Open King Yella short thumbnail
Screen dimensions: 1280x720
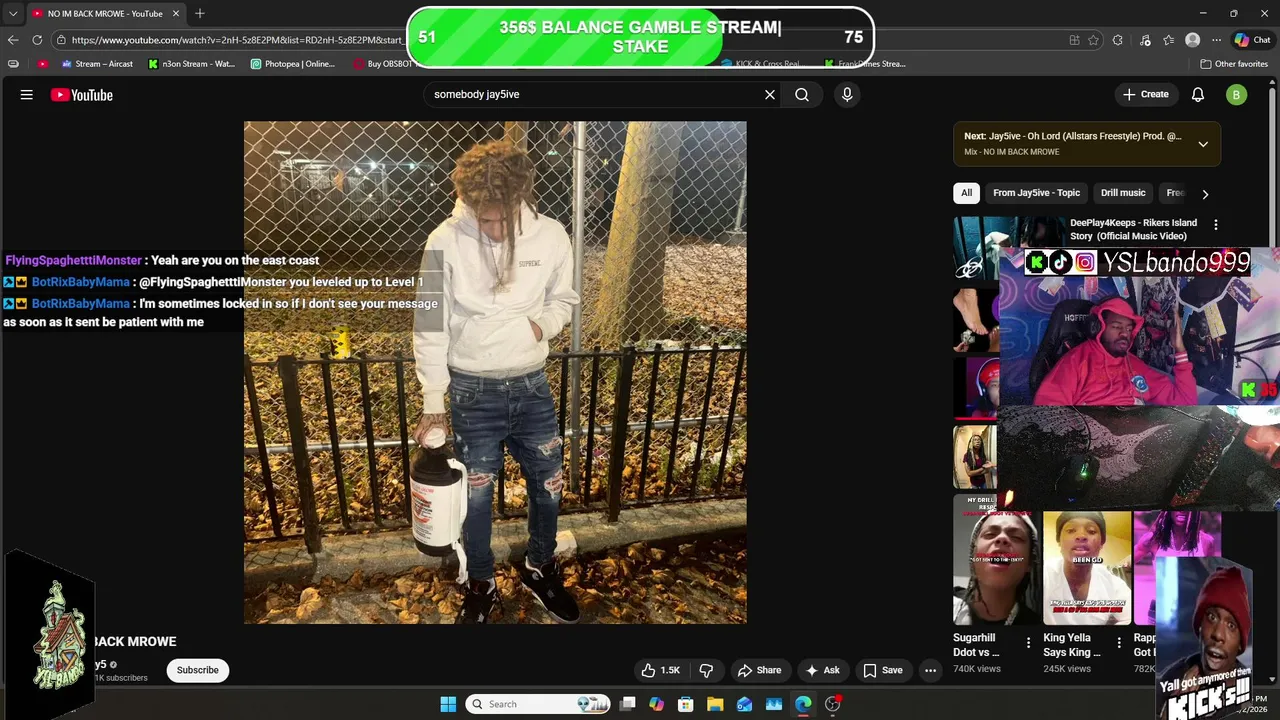[x=1087, y=568]
